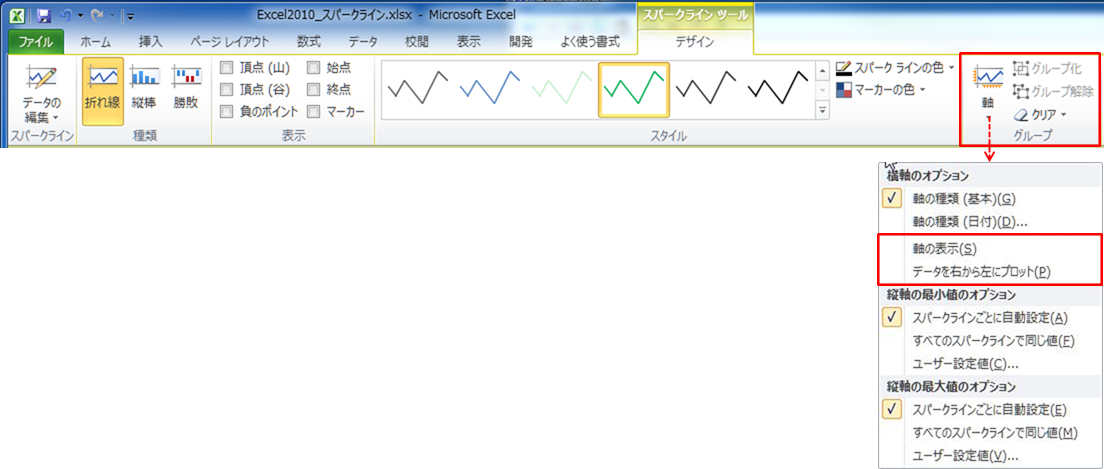The image size is (1104, 469).
Task: Toggle the 頂点 (谷) low point checkbox
Action: (226, 89)
